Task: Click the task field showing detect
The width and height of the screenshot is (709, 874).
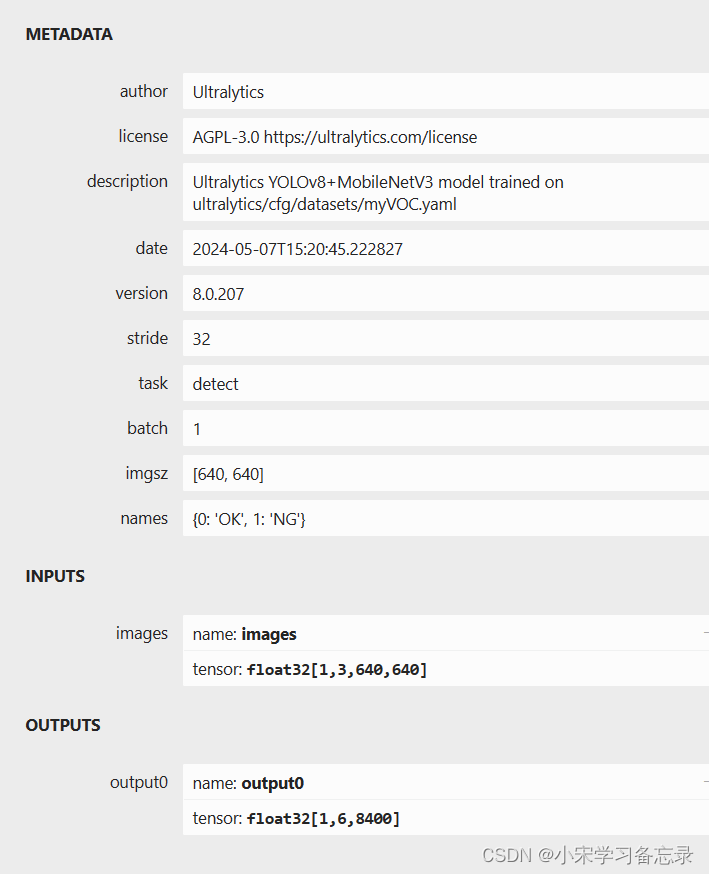Action: pyautogui.click(x=446, y=383)
